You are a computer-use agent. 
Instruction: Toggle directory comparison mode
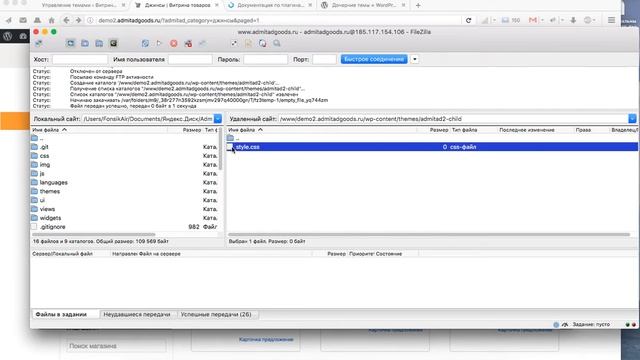pyautogui.click(x=248, y=43)
